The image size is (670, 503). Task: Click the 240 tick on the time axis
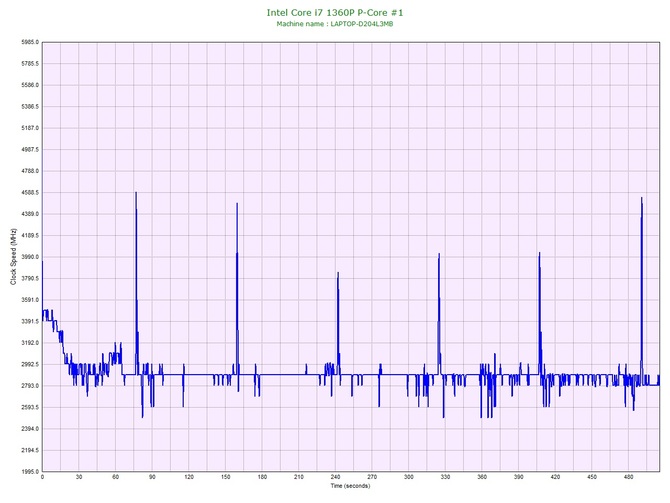coord(335,477)
